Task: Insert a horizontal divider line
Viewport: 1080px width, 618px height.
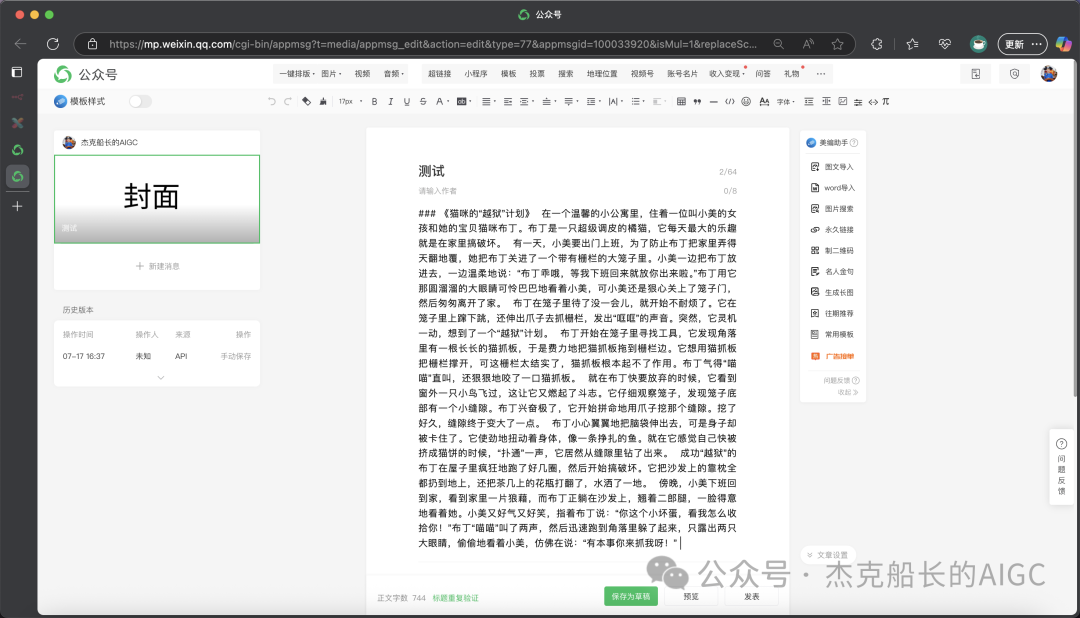Action: point(714,101)
